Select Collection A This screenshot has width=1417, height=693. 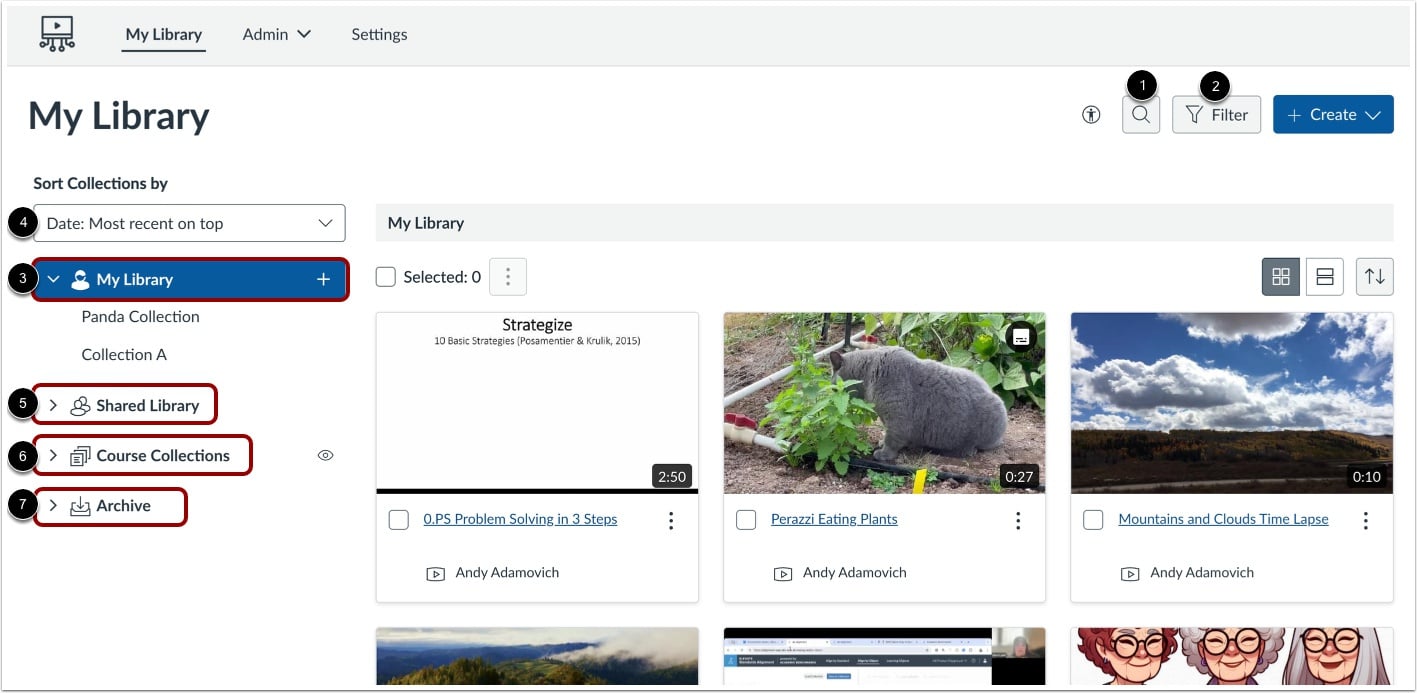[124, 355]
